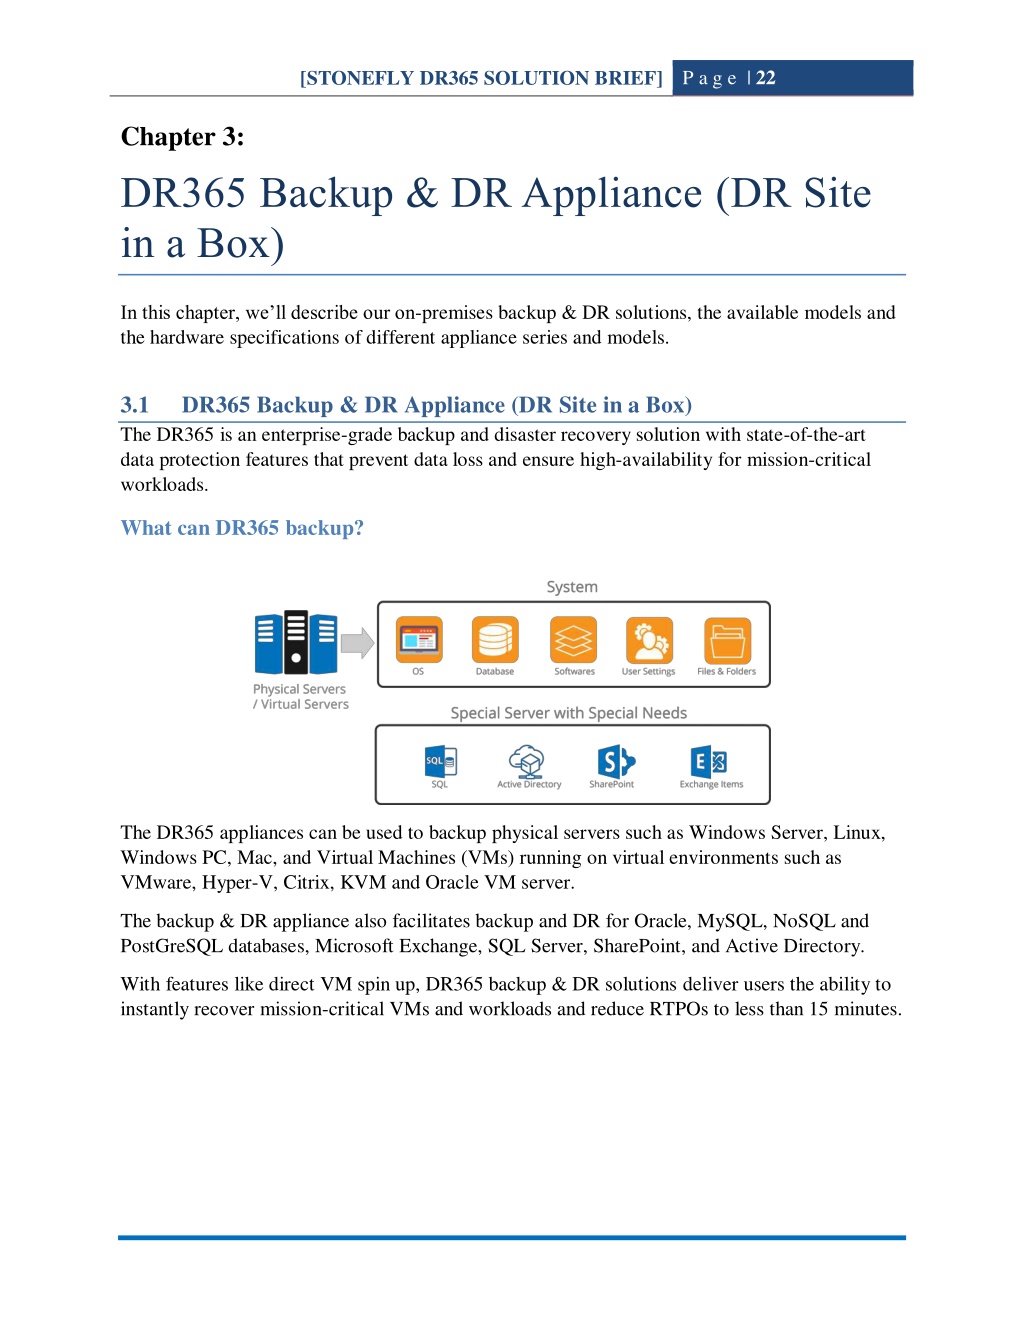Click paragraph starting 'The DR365 is an enterprise-grade'

coord(496,460)
